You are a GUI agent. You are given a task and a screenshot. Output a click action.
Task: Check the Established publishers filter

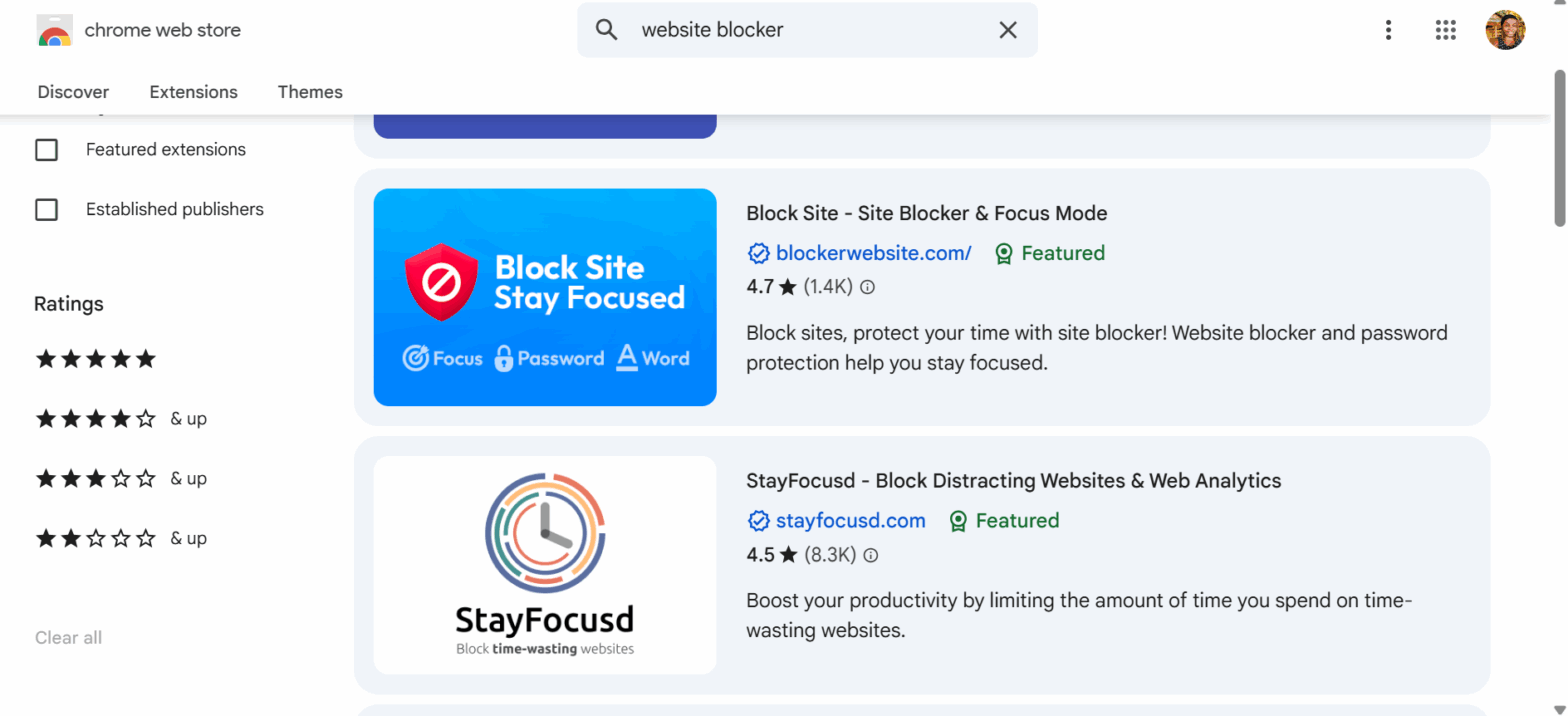click(46, 209)
